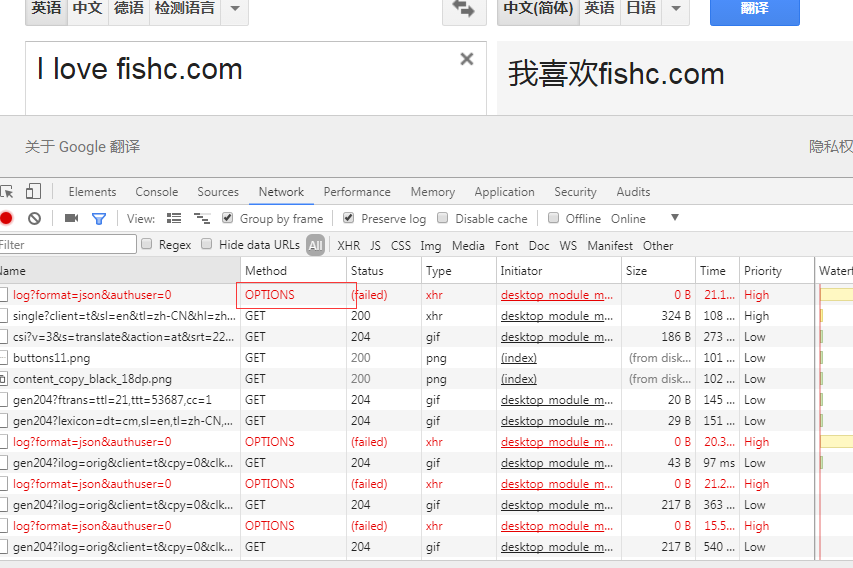The image size is (853, 568).
Task: Open the 关于 Google 翻译 link
Action: 83,147
